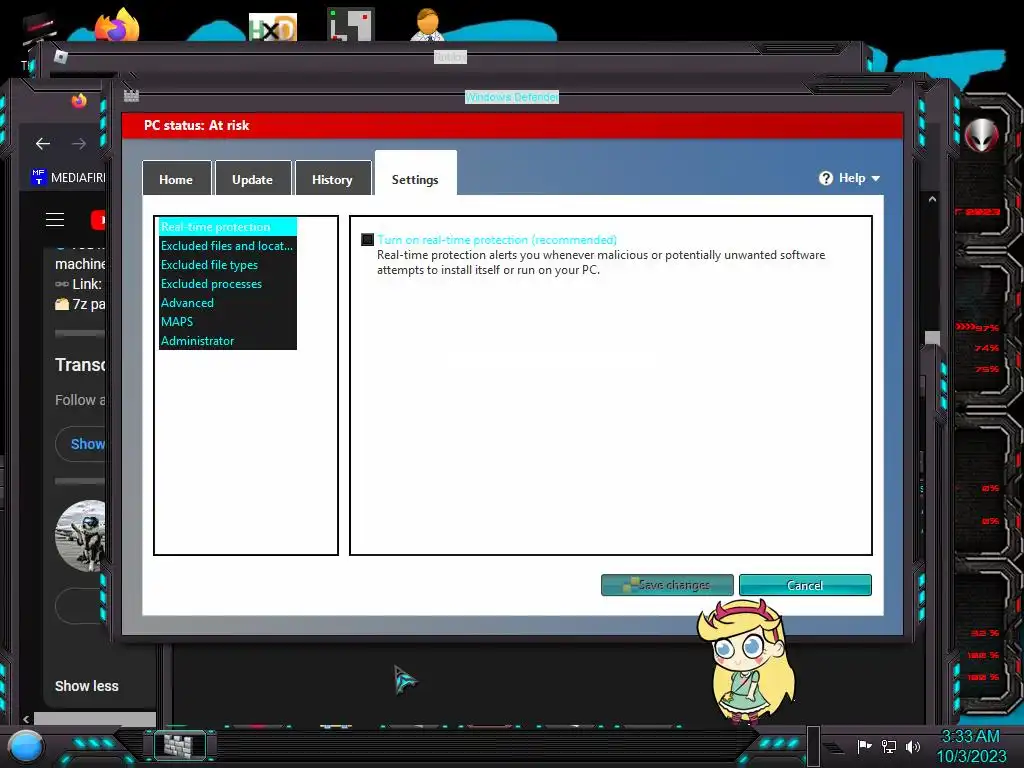Click the Windows Defender taskbar button
This screenshot has height=768, width=1024.
tap(180, 745)
